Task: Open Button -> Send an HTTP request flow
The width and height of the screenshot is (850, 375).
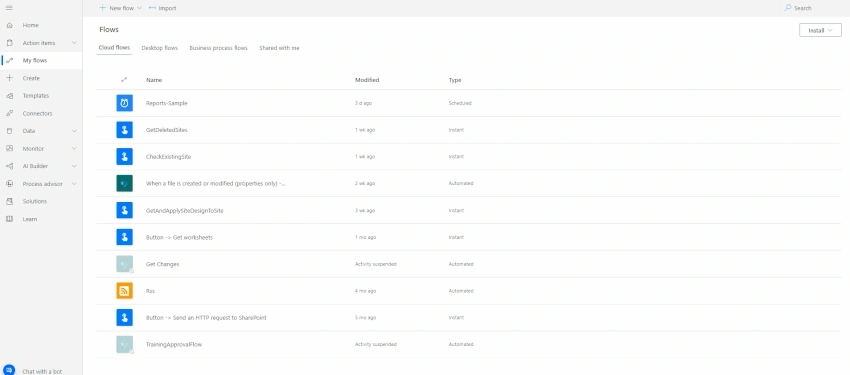Action: (206, 318)
